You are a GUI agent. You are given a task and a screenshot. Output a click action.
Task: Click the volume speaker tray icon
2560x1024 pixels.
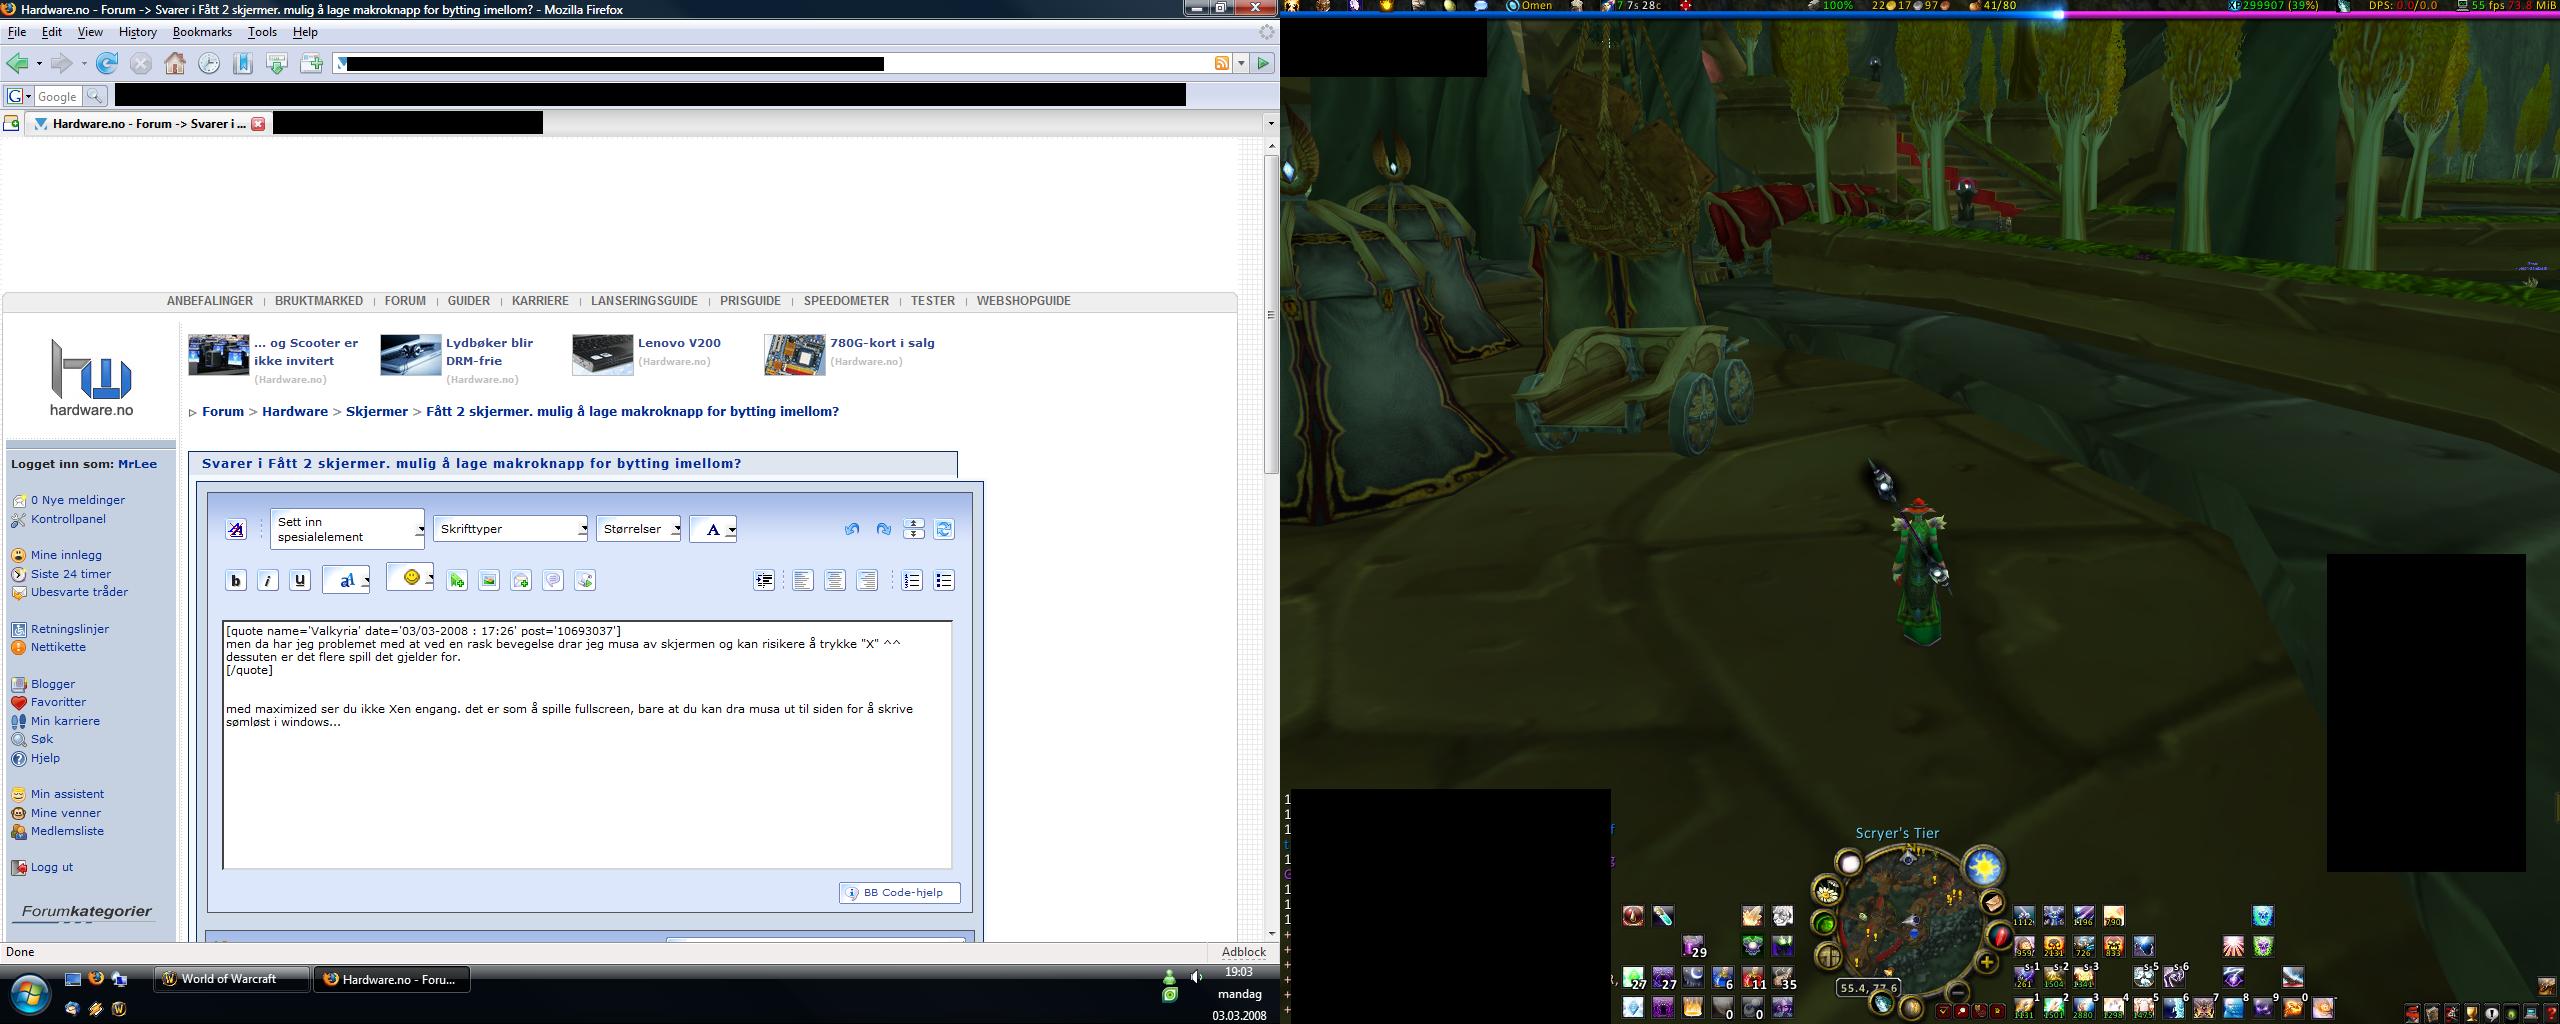1196,977
